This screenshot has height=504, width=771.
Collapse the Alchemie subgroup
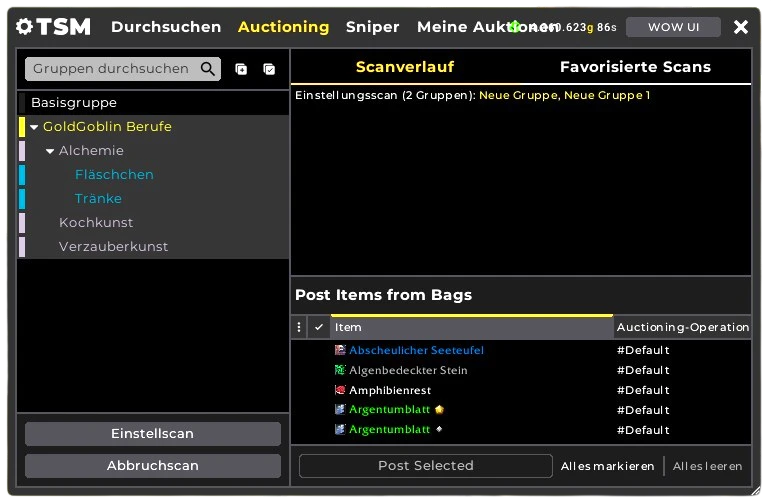coord(50,151)
